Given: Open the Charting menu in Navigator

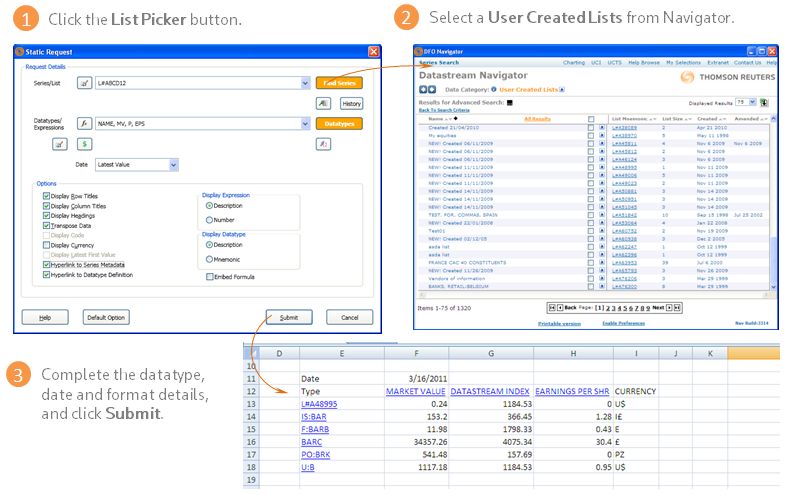Looking at the screenshot, I should pos(574,63).
